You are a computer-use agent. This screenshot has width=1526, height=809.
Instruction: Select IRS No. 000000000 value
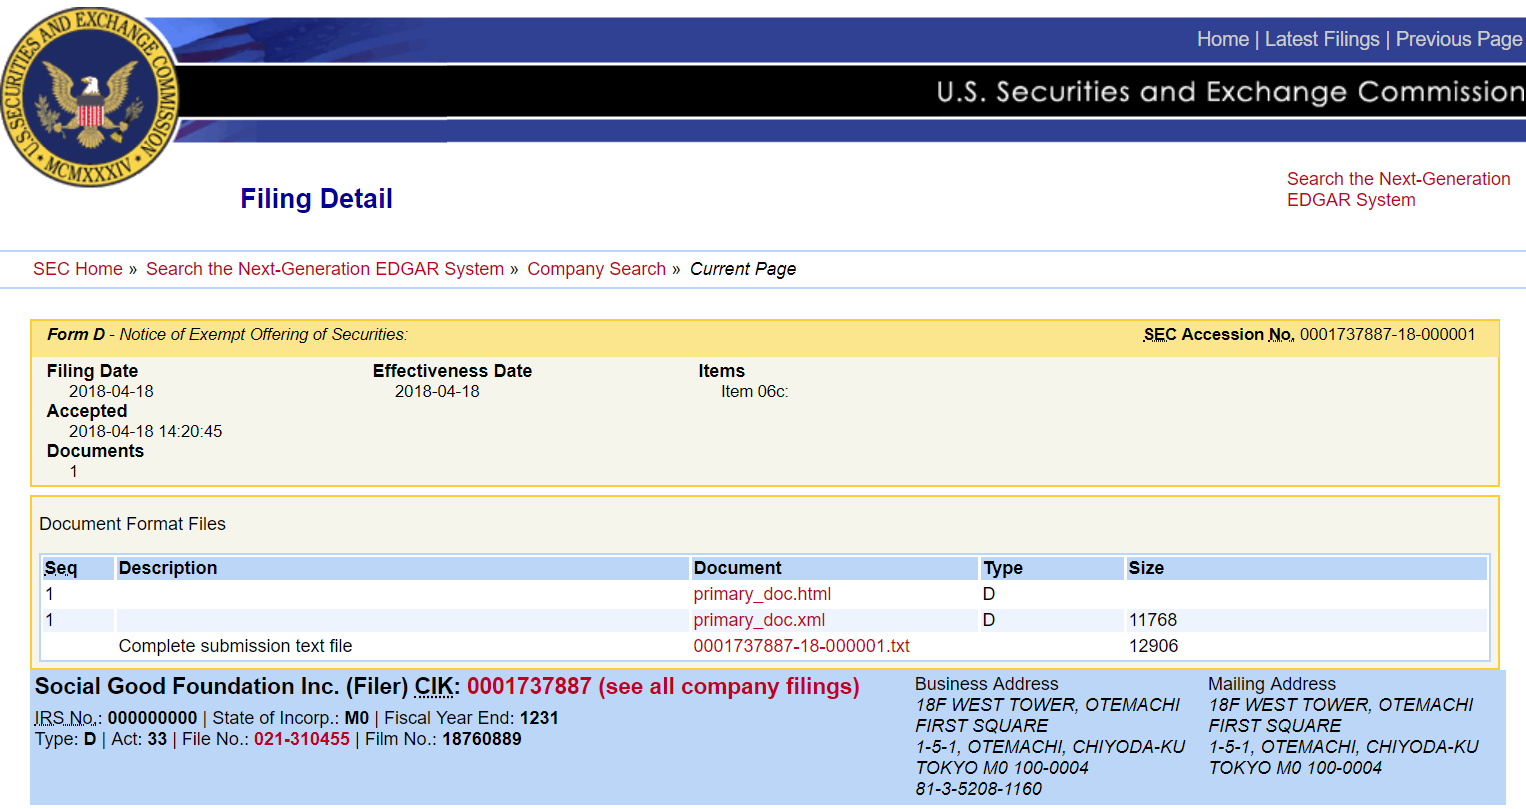tap(152, 718)
